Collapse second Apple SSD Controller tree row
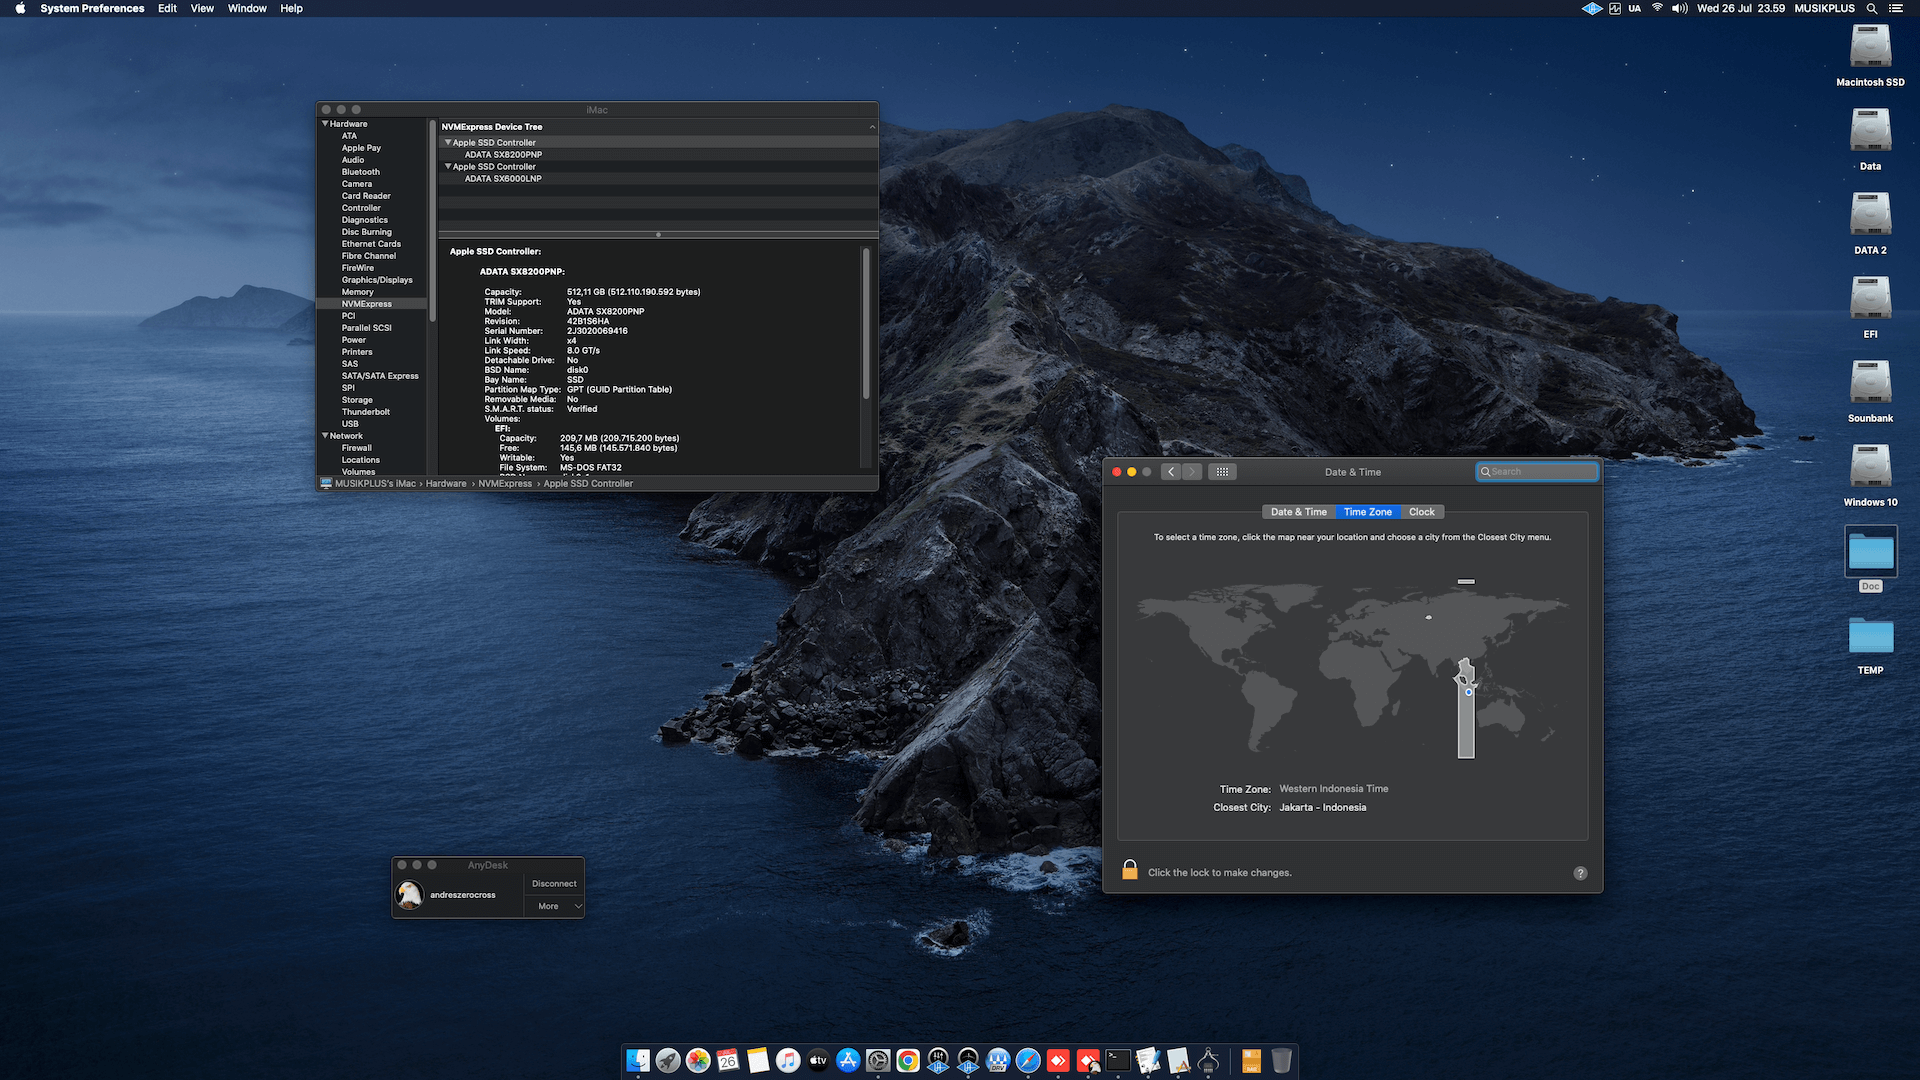1920x1080 pixels. click(x=448, y=166)
